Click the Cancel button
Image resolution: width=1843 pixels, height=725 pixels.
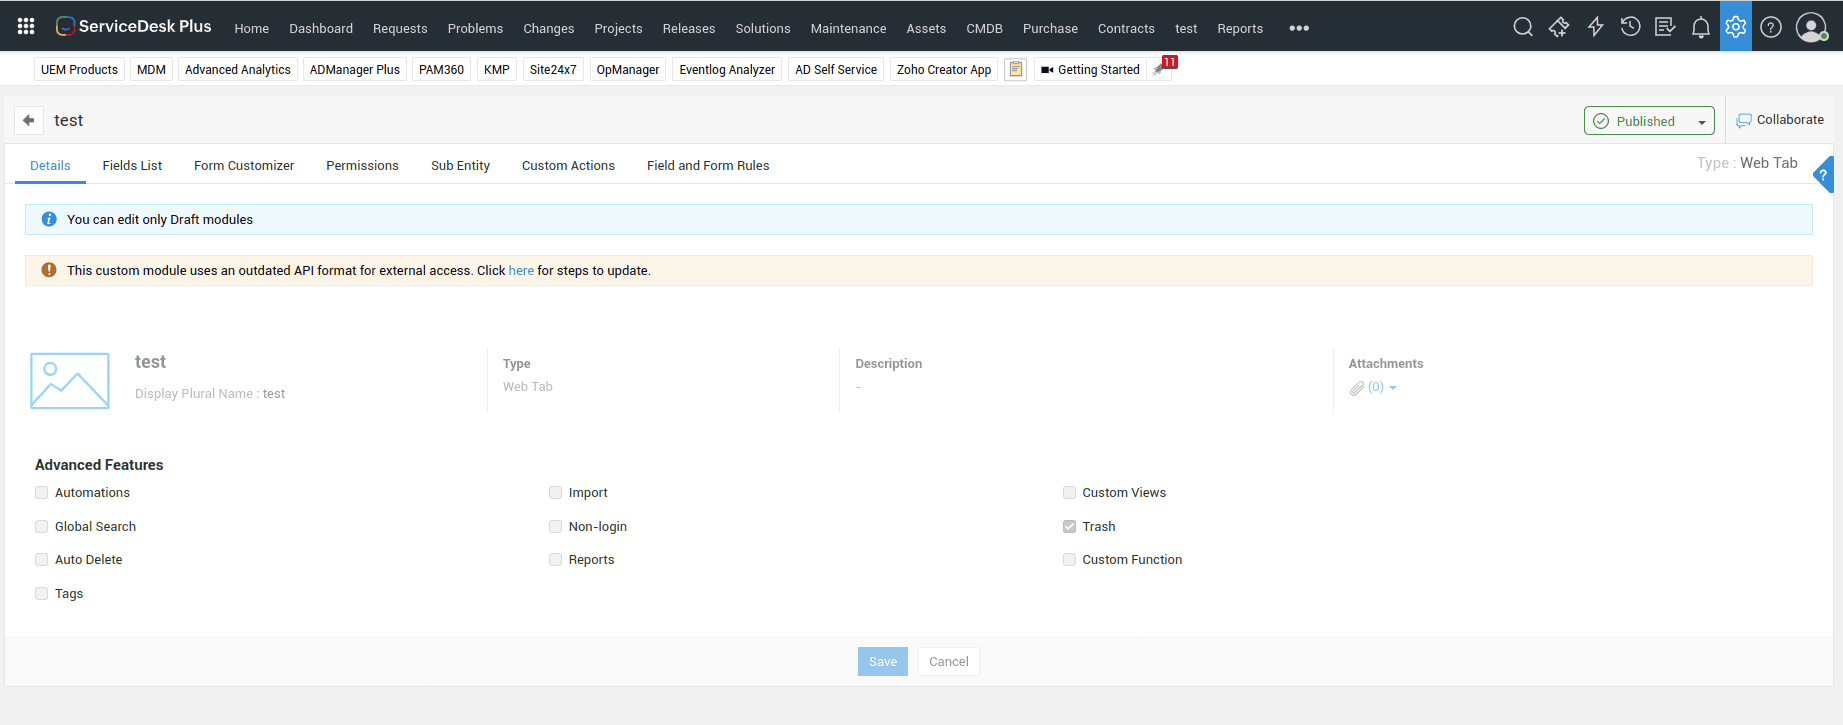pyautogui.click(x=949, y=661)
